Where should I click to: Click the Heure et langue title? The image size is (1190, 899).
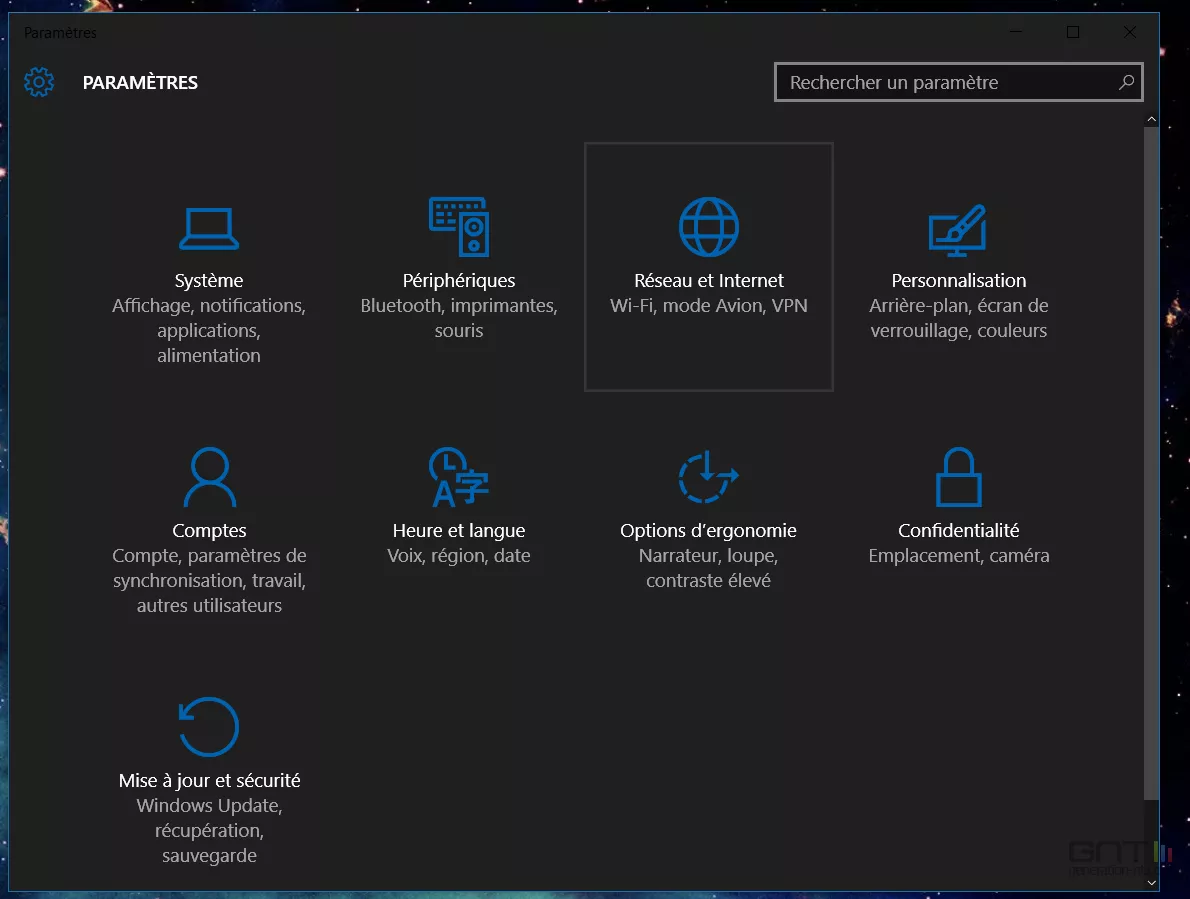pos(459,530)
